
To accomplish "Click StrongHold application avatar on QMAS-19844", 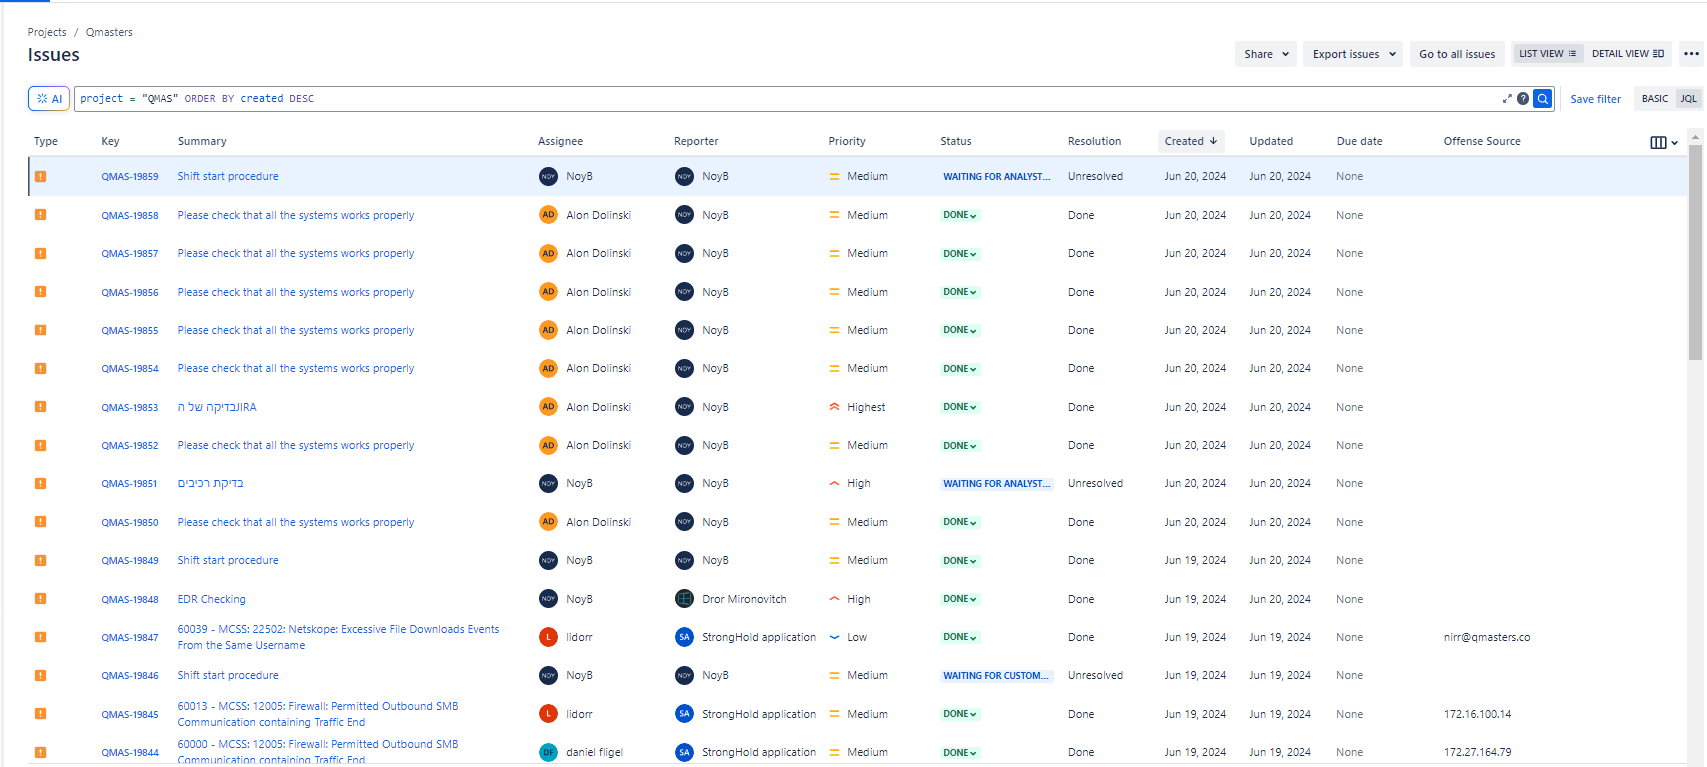I will coord(684,752).
